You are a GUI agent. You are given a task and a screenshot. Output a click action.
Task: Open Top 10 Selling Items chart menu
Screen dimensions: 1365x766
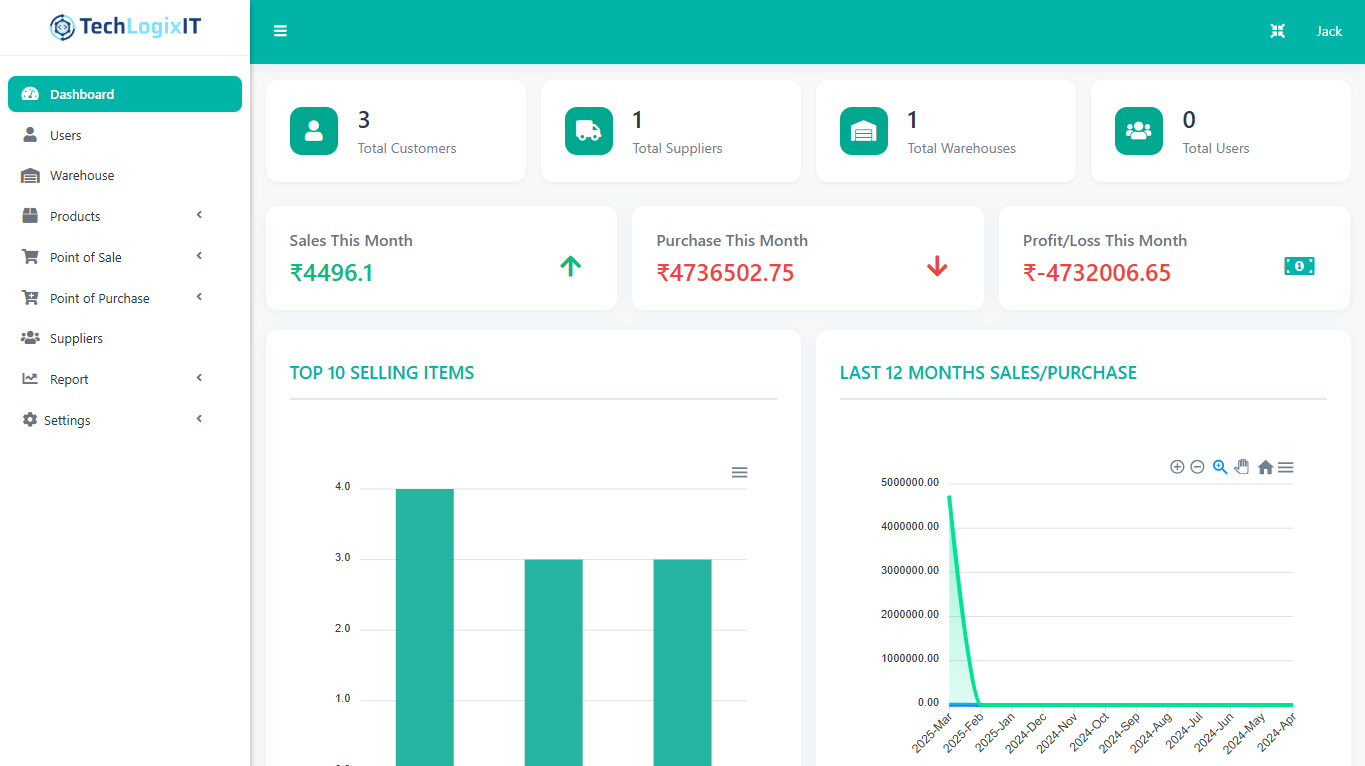point(739,472)
